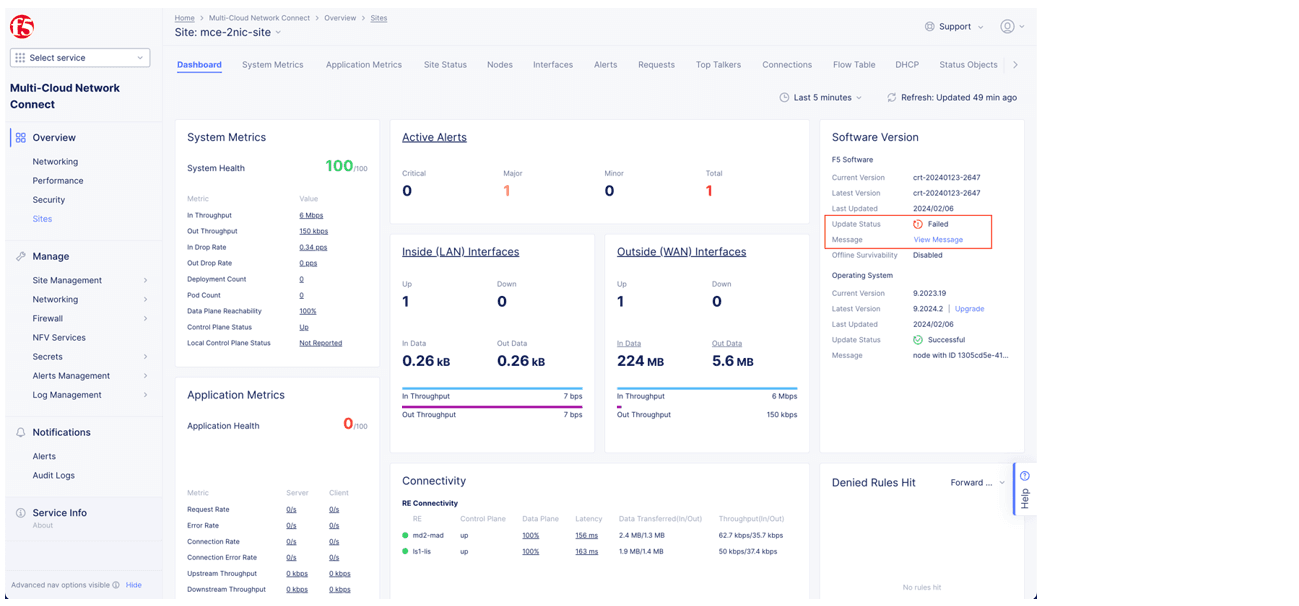Switch to the System Metrics tab
The image size is (1299, 606).
pyautogui.click(x=272, y=65)
